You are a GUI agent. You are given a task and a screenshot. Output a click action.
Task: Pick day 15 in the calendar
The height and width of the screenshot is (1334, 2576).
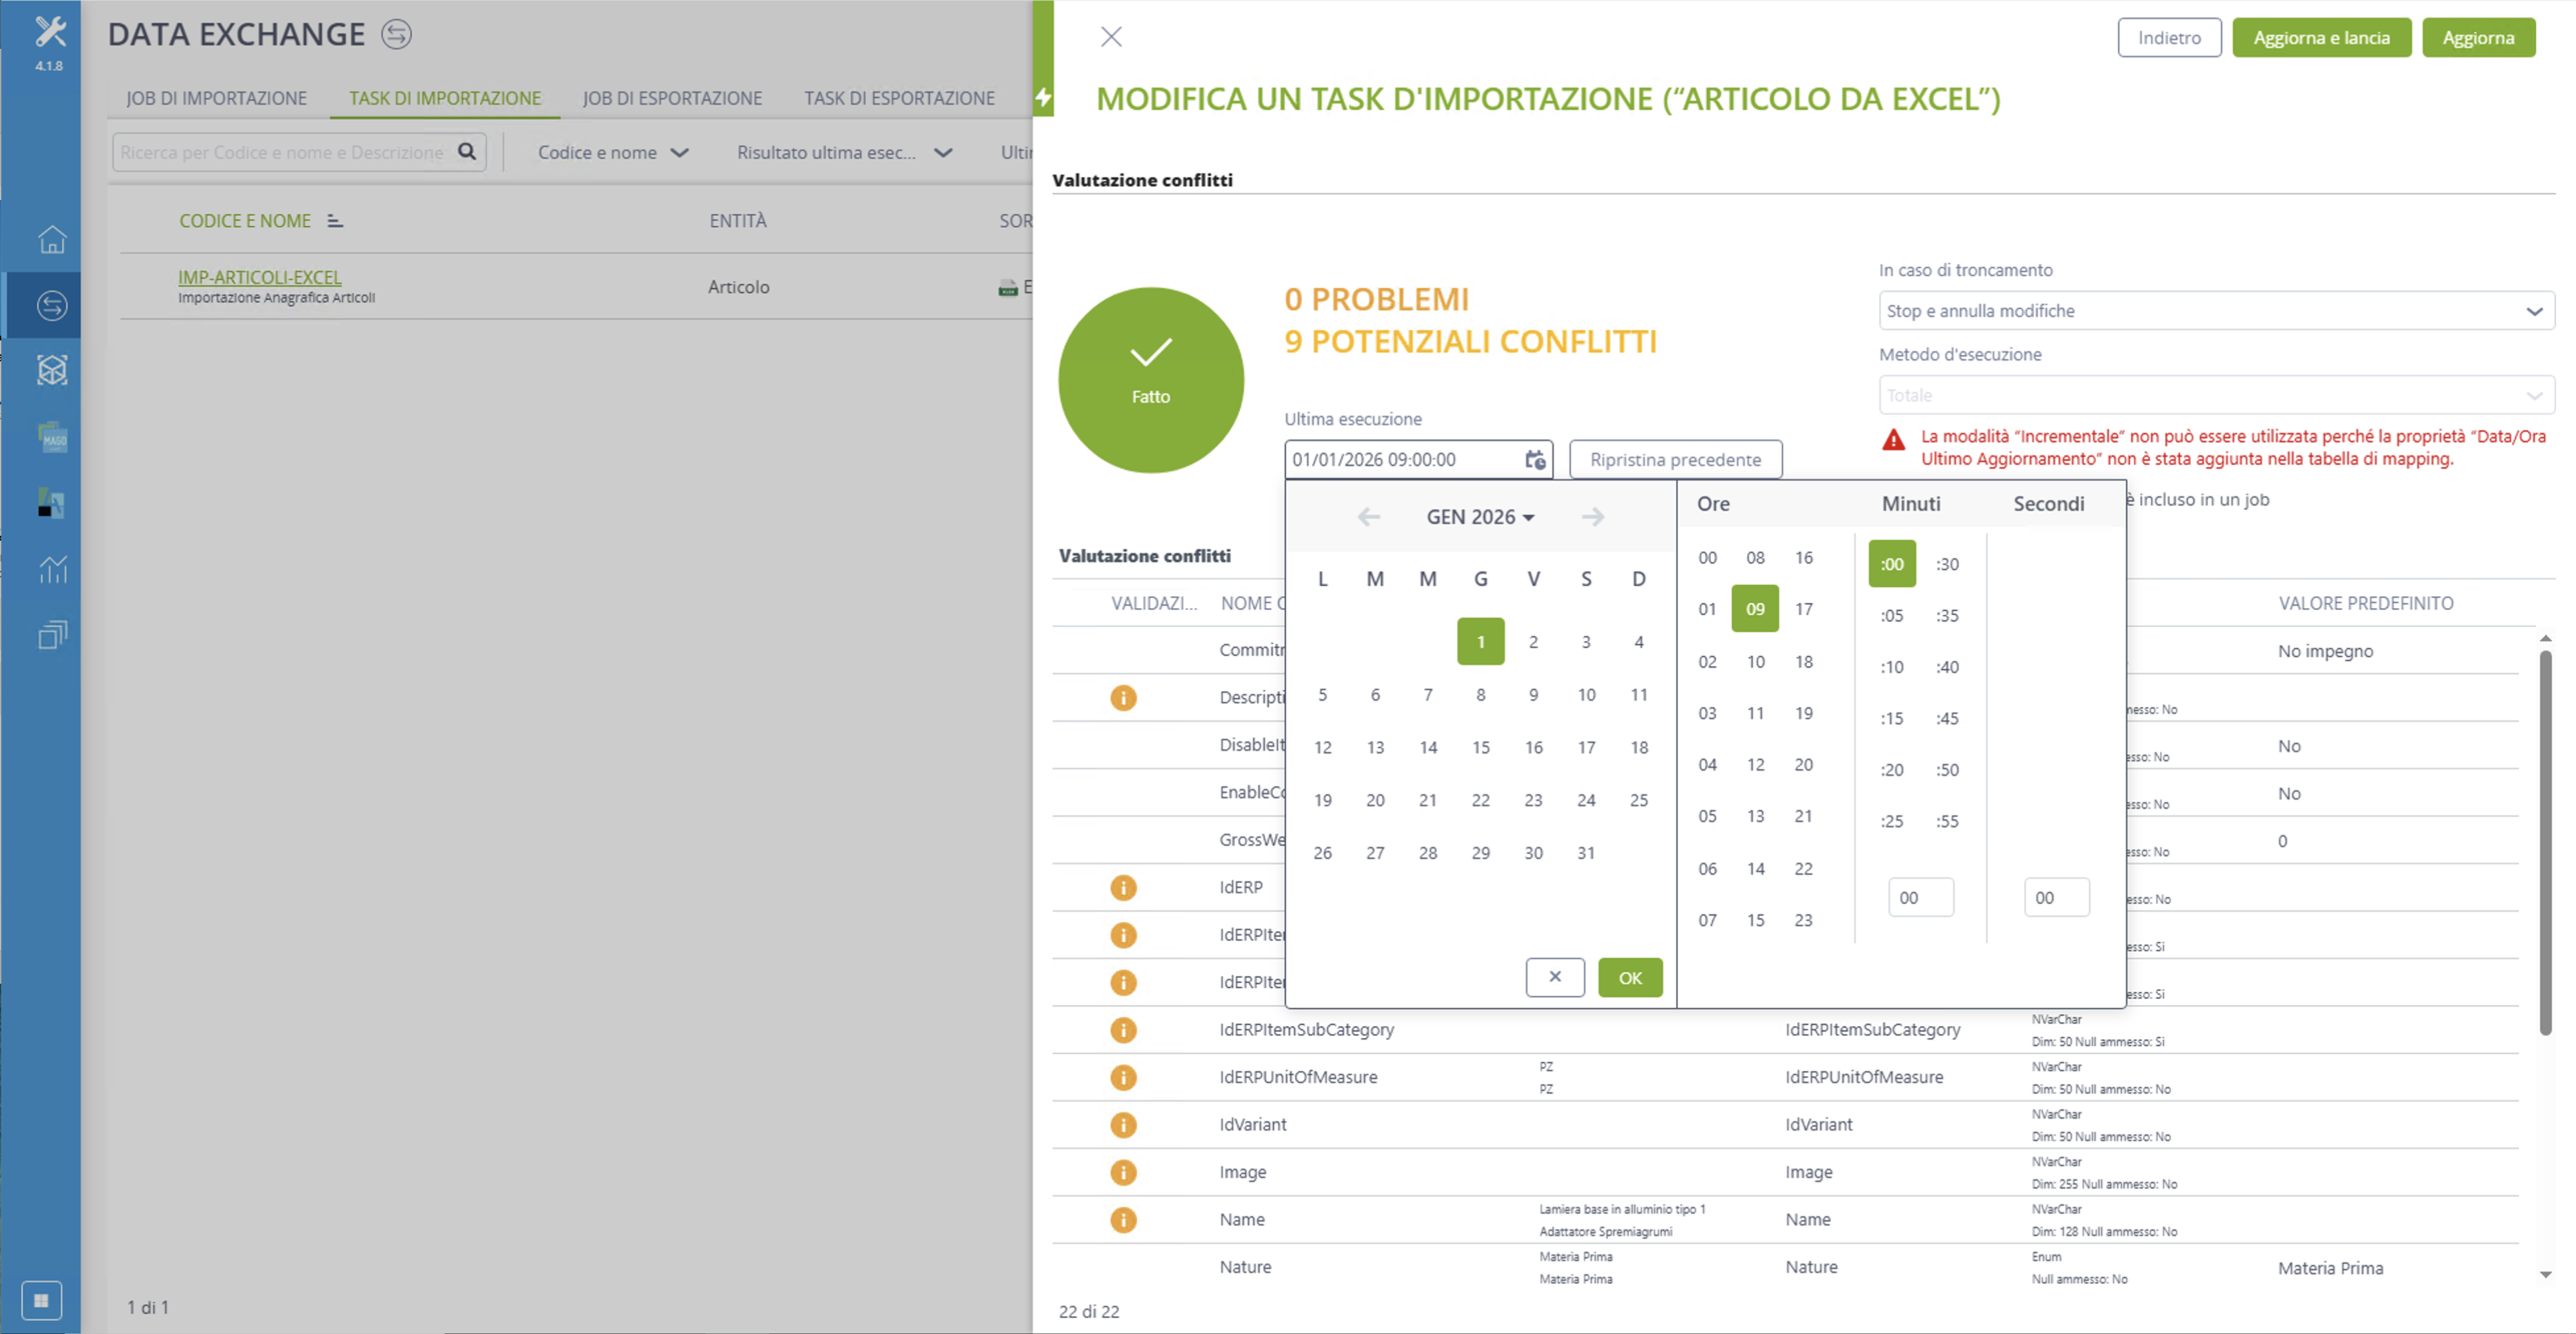(x=1480, y=748)
